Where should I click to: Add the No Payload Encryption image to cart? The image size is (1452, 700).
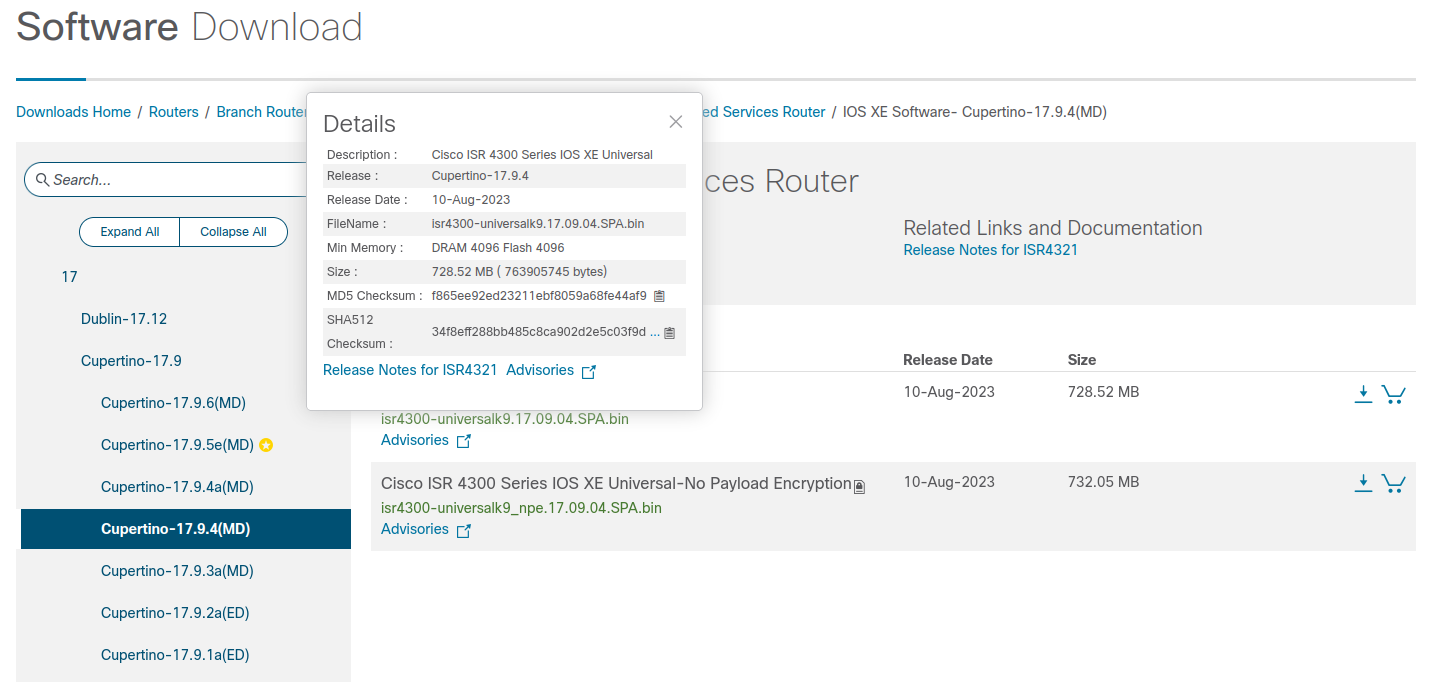coord(1394,482)
